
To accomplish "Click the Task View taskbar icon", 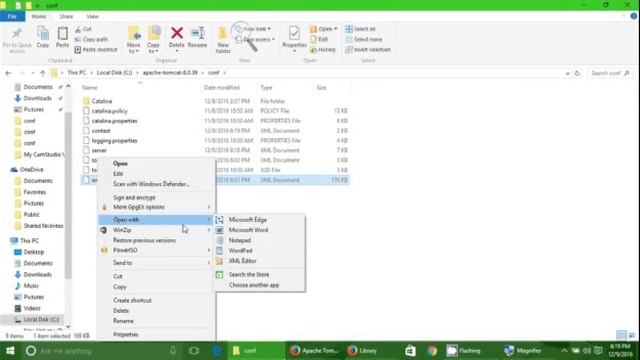I will coord(194,351).
